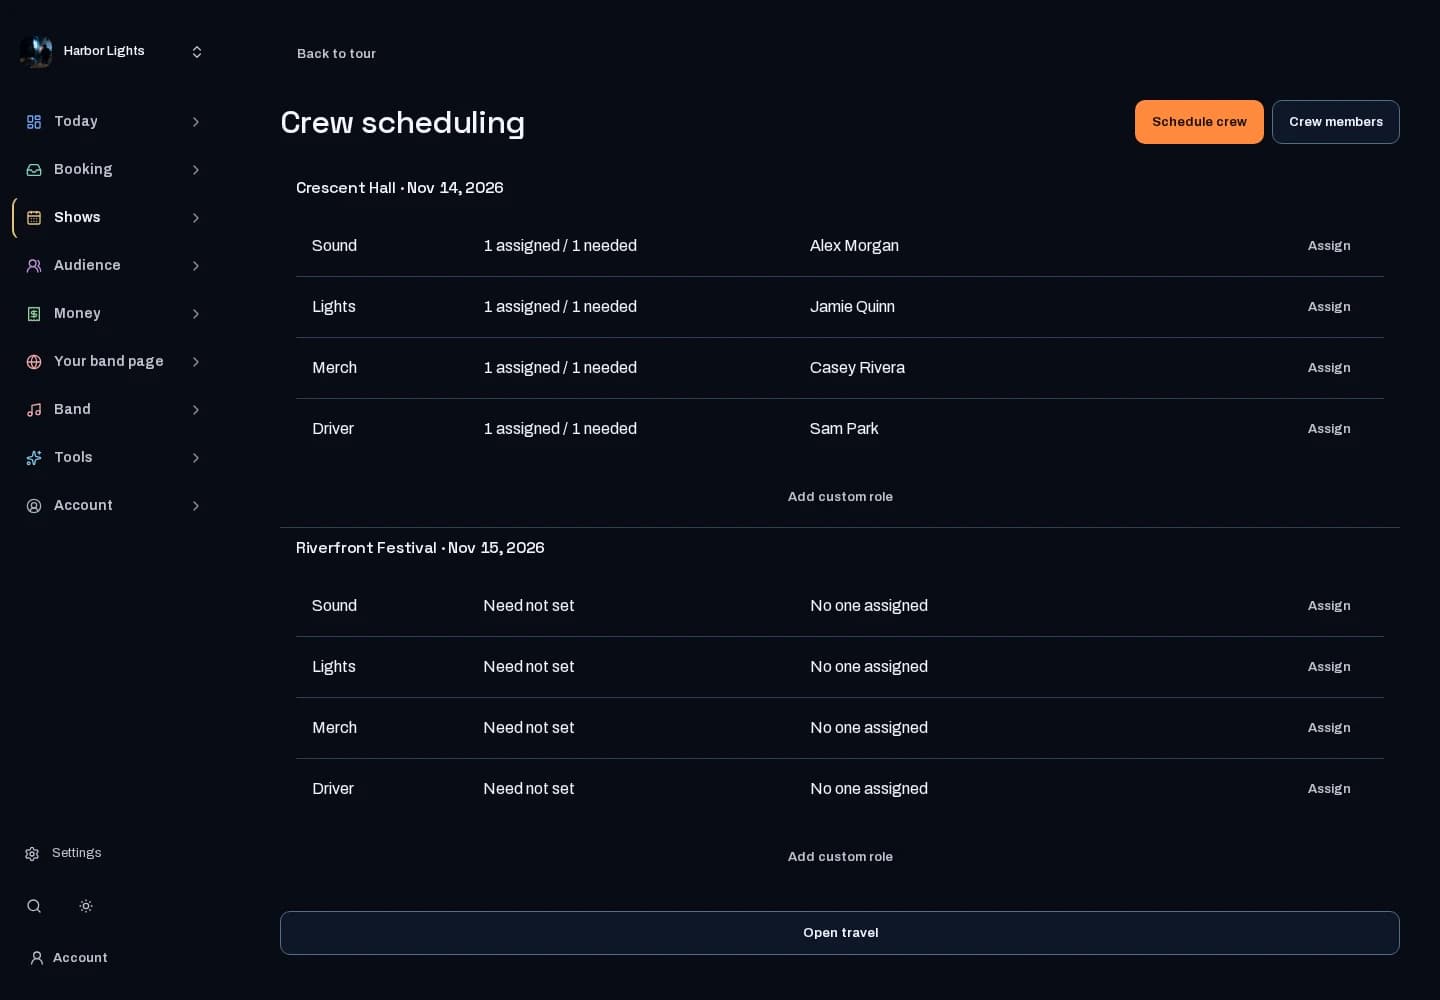The height and width of the screenshot is (1000, 1440).
Task: Click the bottom Account user icon
Action: (37, 958)
